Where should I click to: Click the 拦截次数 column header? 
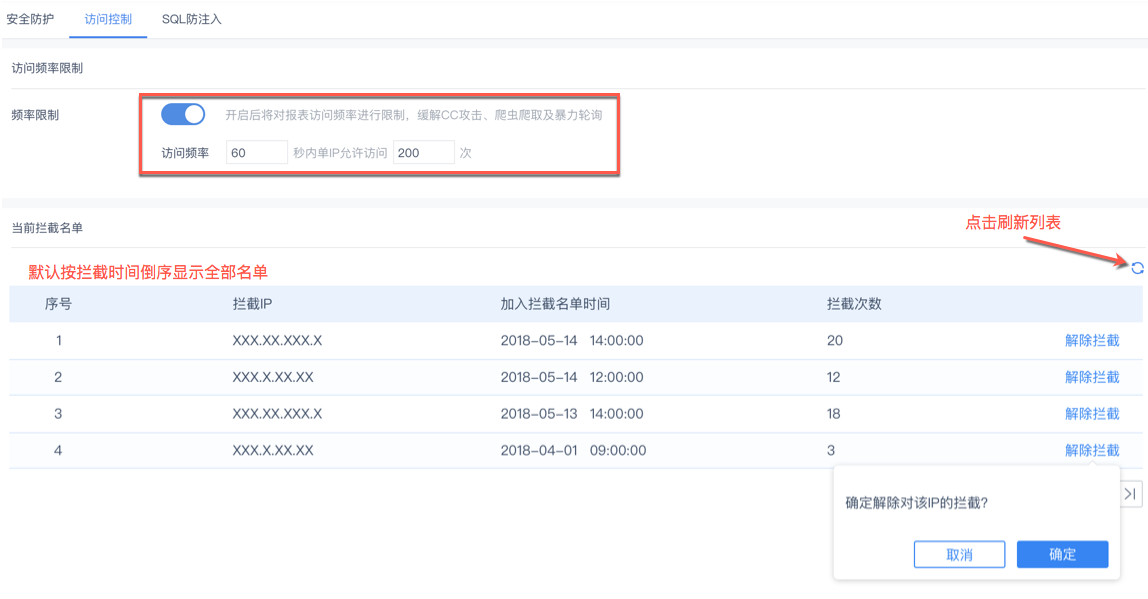854,304
